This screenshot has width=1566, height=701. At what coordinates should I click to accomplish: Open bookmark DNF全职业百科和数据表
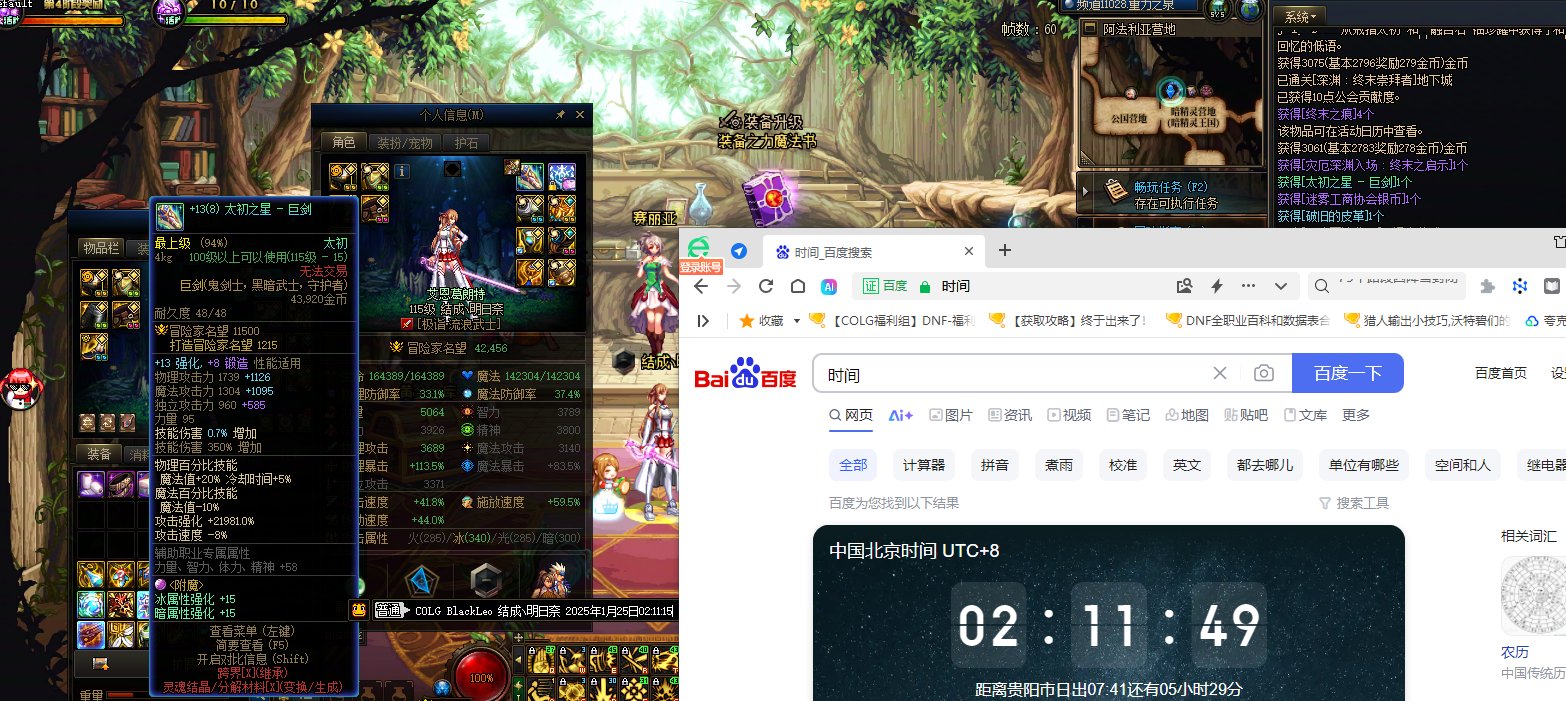coord(1248,321)
